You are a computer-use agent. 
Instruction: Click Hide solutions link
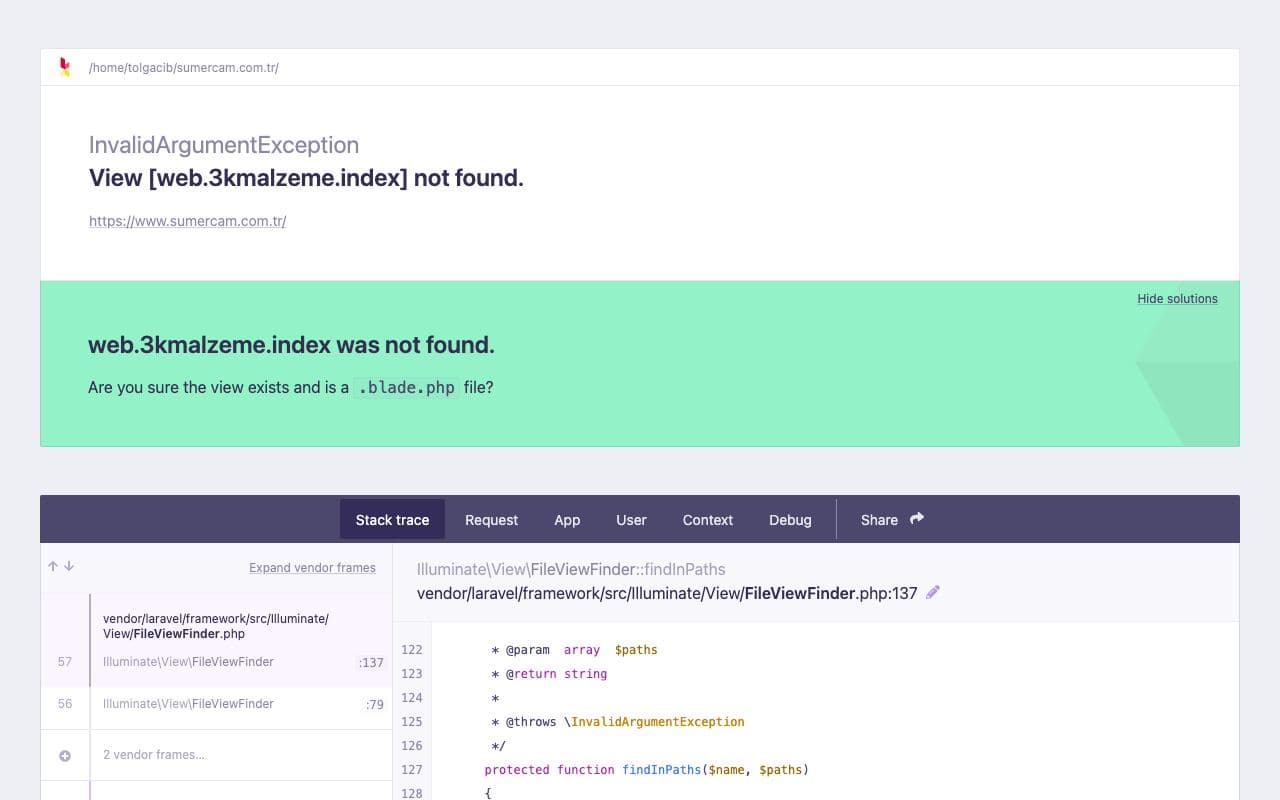1177,298
